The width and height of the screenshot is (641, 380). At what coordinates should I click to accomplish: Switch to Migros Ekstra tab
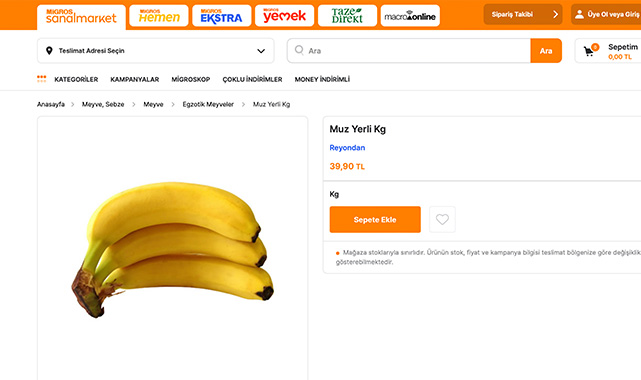point(222,16)
